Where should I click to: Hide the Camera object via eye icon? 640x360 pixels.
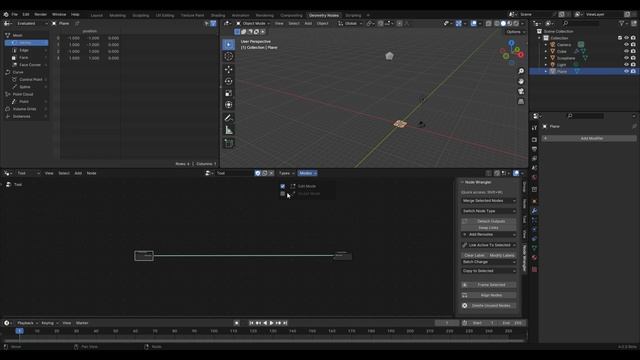[x=626, y=45]
